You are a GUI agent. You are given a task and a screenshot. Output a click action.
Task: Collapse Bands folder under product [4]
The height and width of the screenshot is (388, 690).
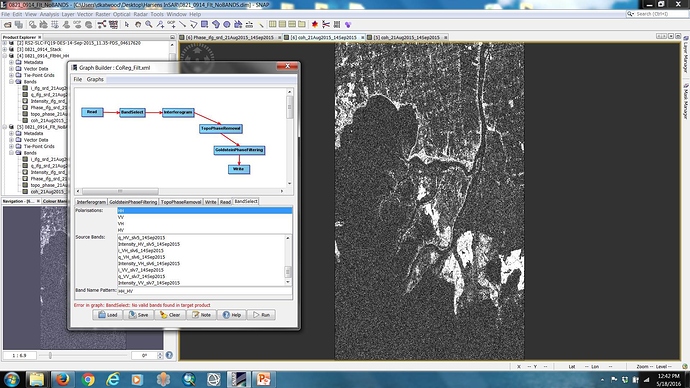point(11,81)
